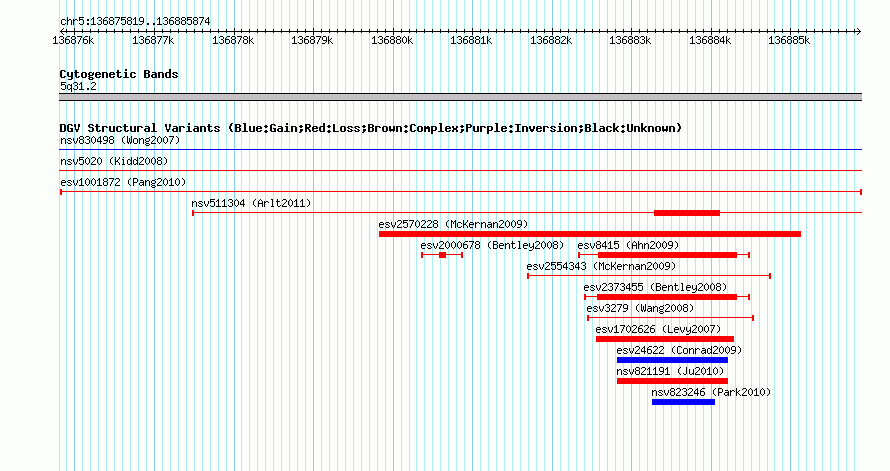Click the 136883k ruler tick label
The height and width of the screenshot is (471, 890).
tap(630, 40)
